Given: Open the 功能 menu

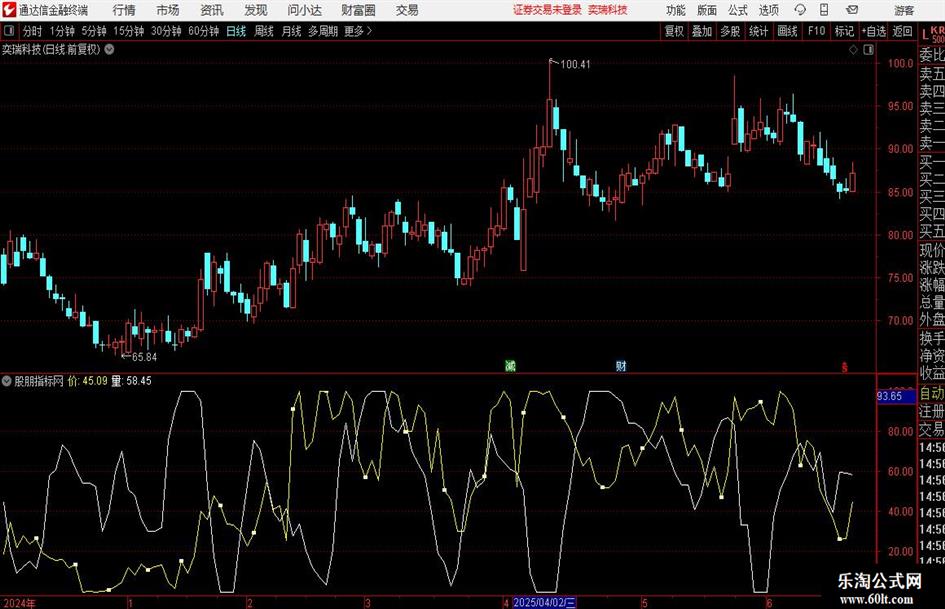Looking at the screenshot, I should (x=676, y=10).
